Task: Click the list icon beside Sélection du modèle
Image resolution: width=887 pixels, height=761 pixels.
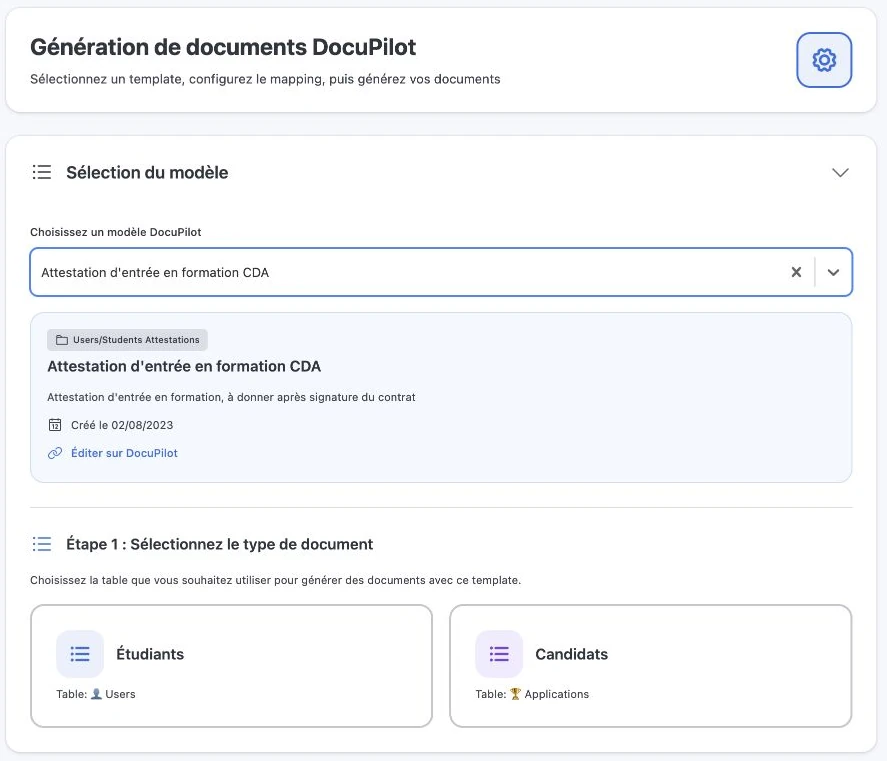Action: pyautogui.click(x=42, y=172)
